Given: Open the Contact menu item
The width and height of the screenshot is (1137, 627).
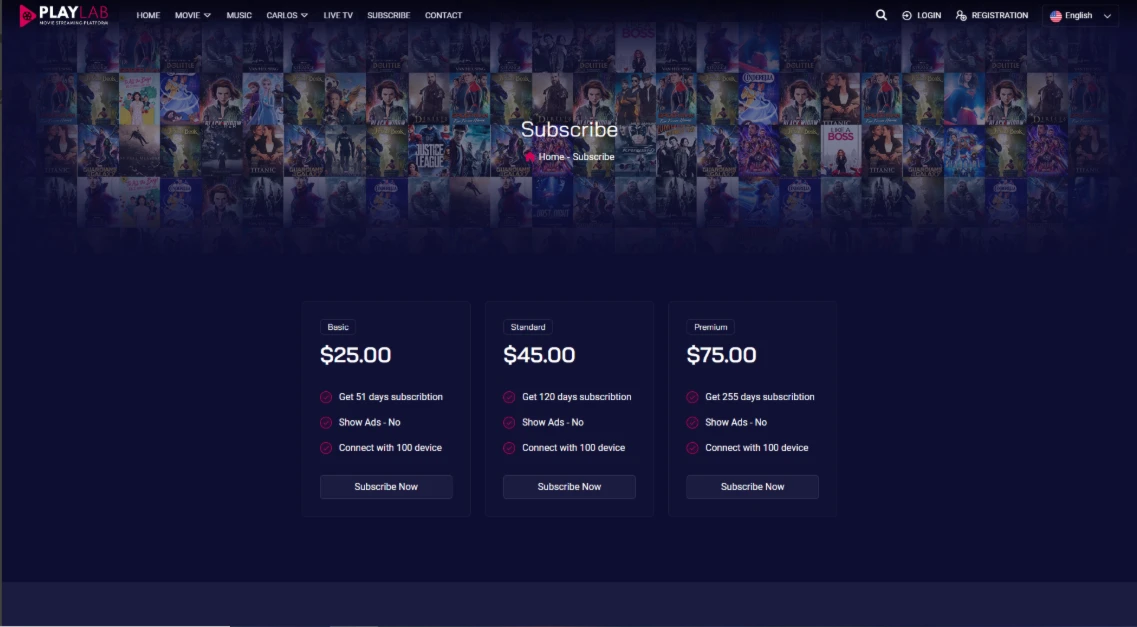Looking at the screenshot, I should 443,15.
